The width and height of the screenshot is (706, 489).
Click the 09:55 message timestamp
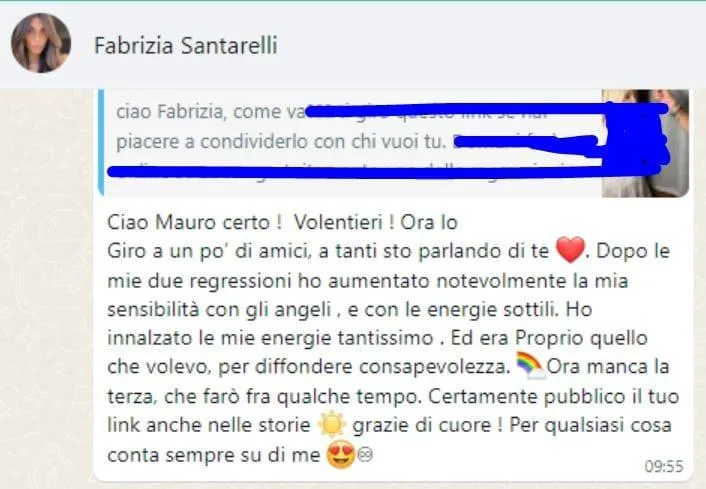click(664, 466)
